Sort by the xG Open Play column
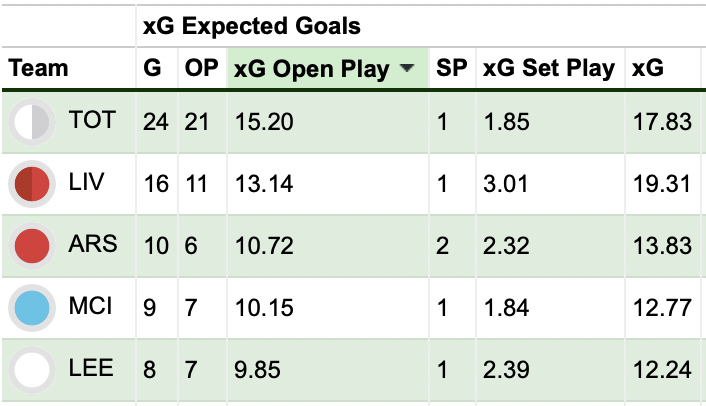Viewport: 706px width, 406px height. click(x=311, y=69)
